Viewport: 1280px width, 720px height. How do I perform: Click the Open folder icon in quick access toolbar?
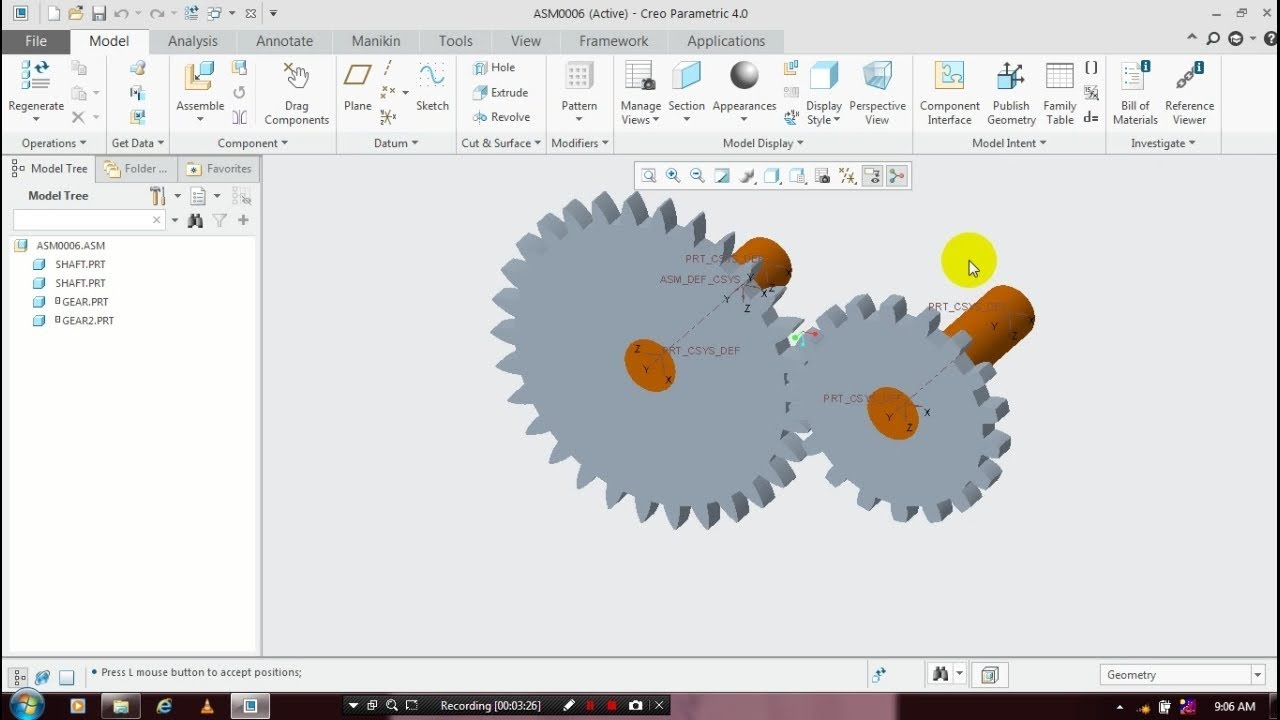(76, 13)
